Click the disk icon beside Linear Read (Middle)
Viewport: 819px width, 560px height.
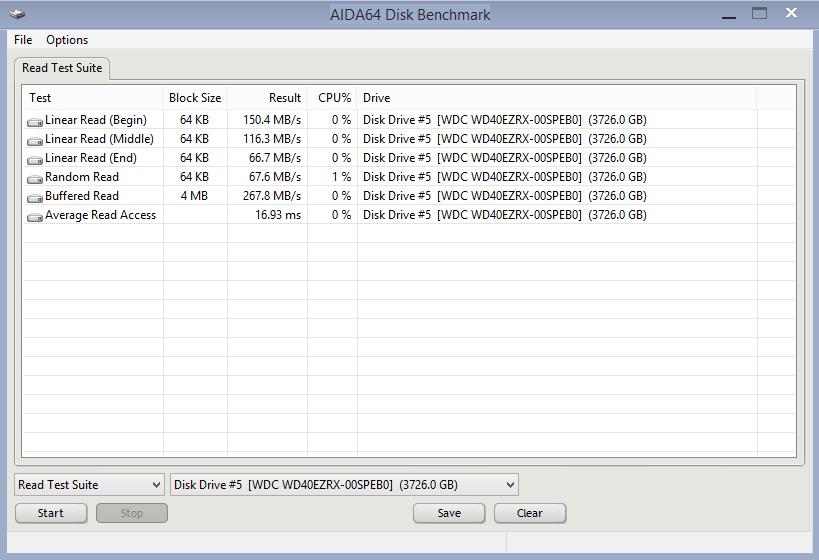point(35,141)
